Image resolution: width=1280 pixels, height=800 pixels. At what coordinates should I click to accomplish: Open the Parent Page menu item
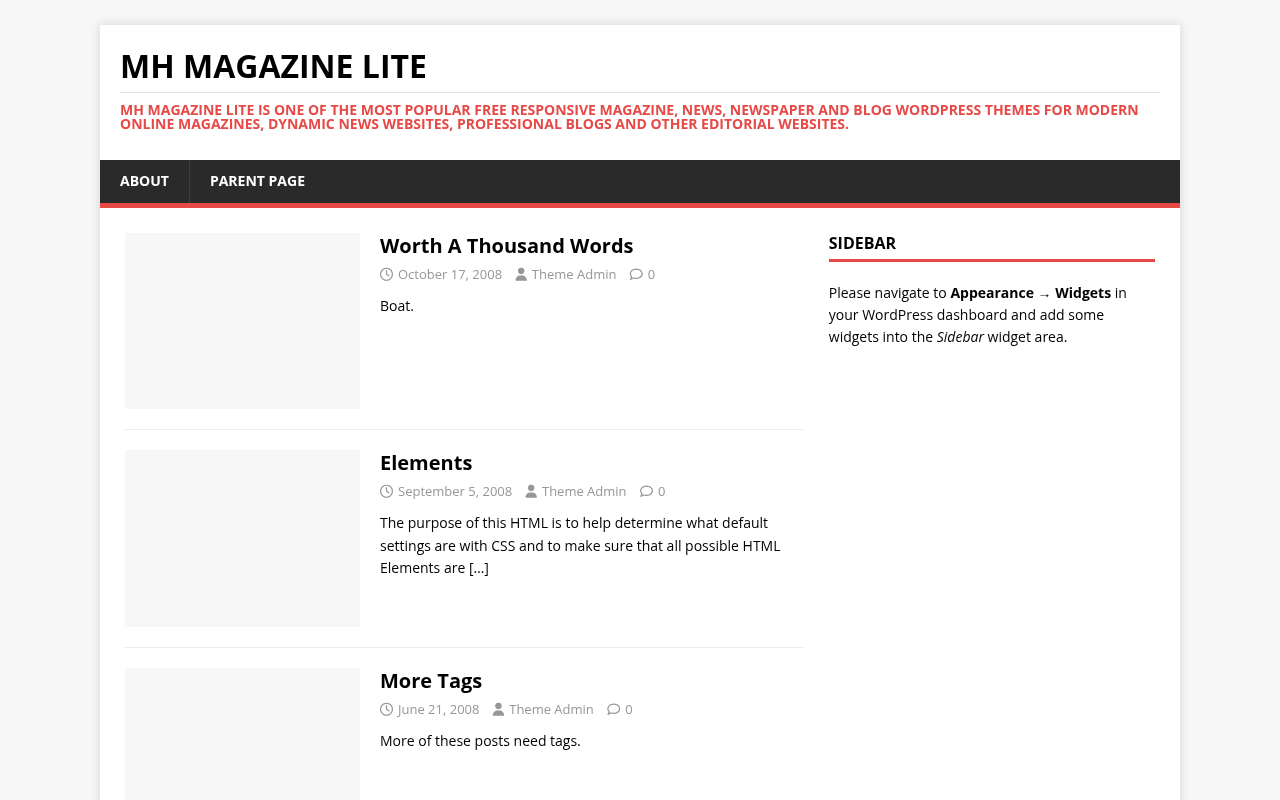click(x=257, y=181)
